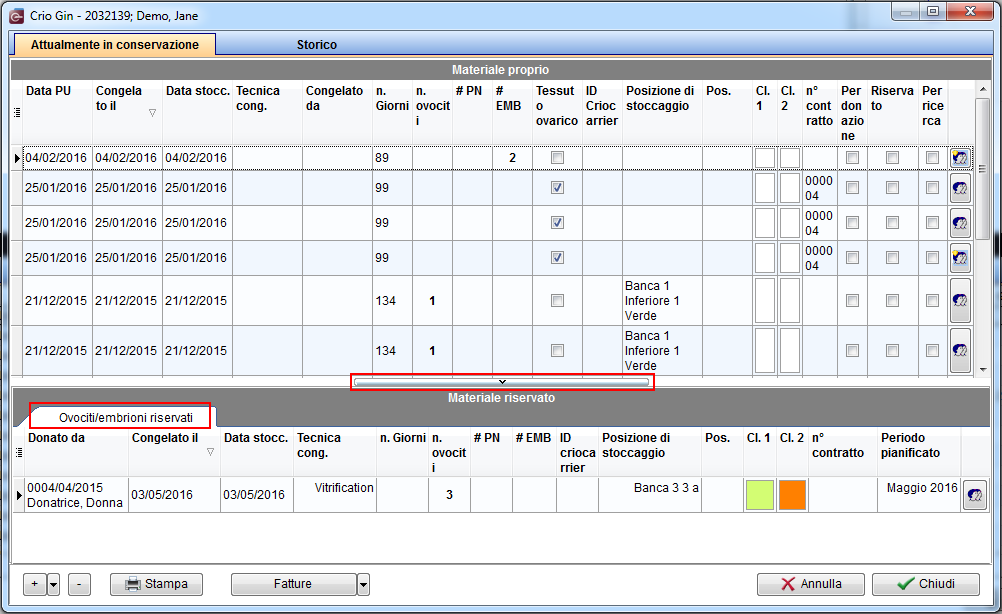The height and width of the screenshot is (614, 1002).
Task: Uncheck Tessuto ovarico in topmost 25/01/2016 row
Action: 557,188
